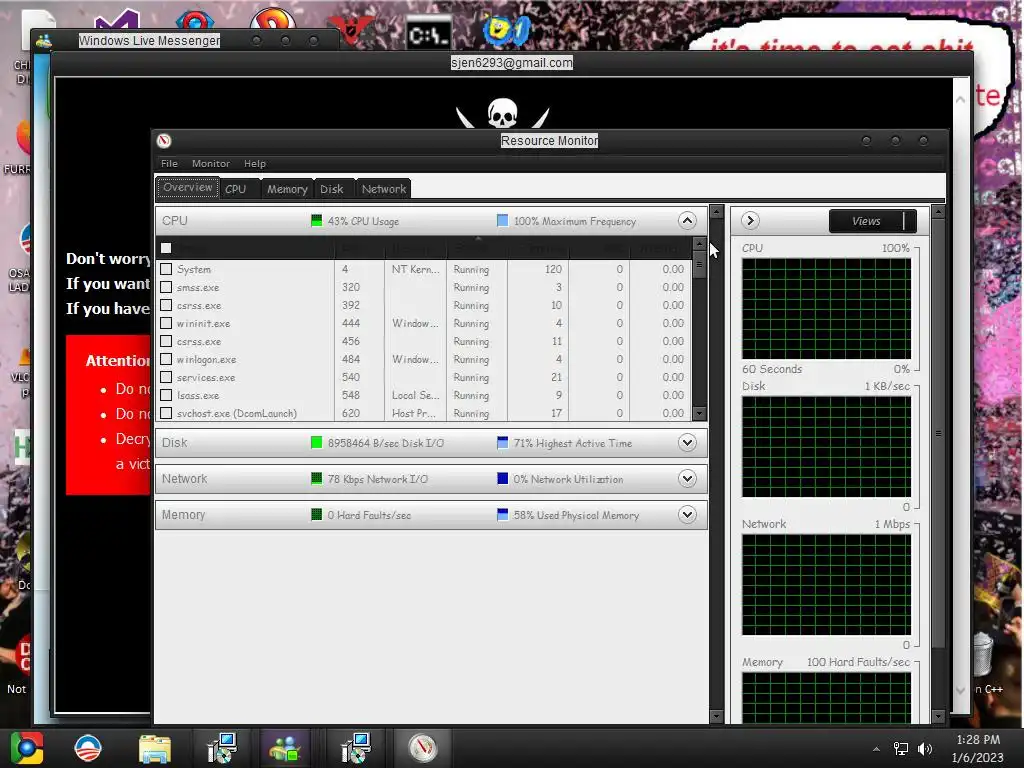The width and height of the screenshot is (1024, 768).
Task: Open the SpongeBob desktop icon
Action: (x=506, y=31)
